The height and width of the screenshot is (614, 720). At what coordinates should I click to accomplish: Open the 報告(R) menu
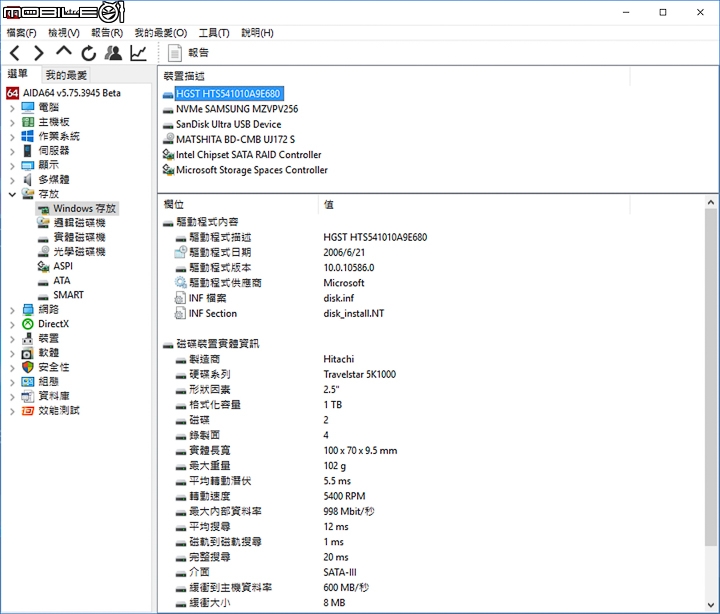pyautogui.click(x=107, y=33)
